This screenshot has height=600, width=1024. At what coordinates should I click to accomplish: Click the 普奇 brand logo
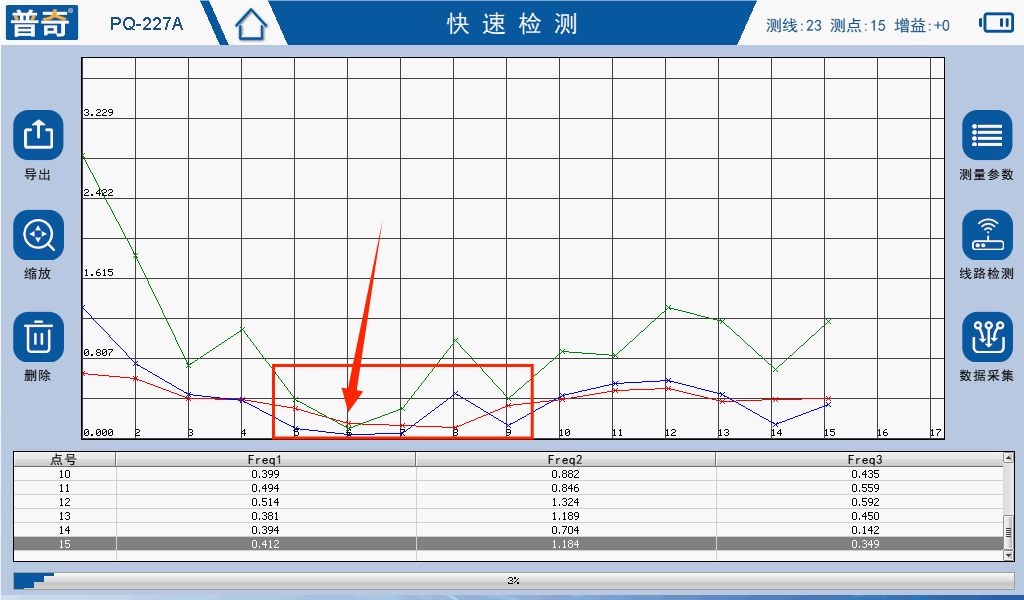(42, 23)
